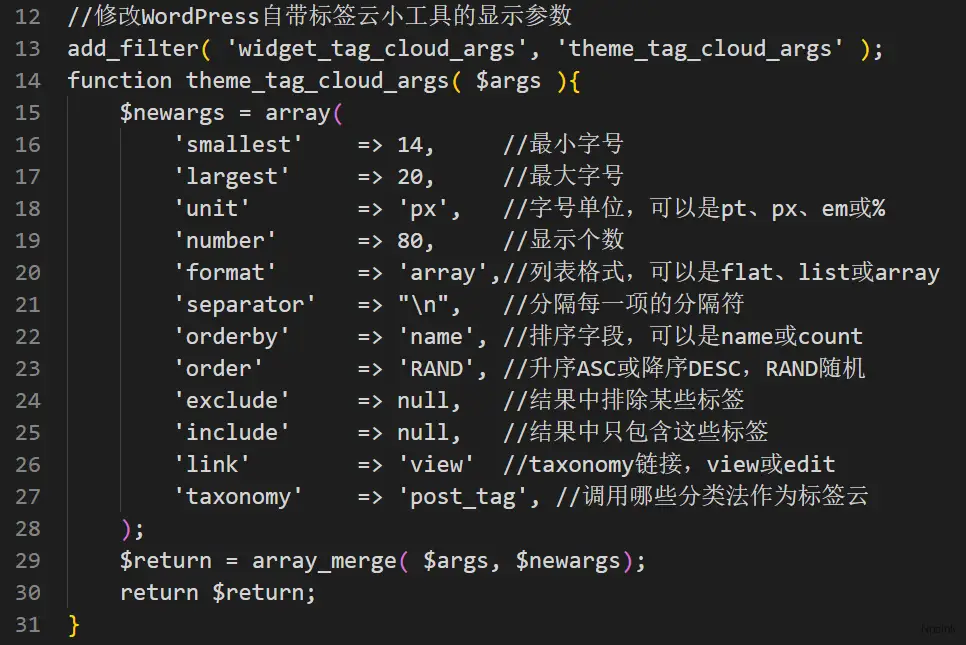Click the 'post_tag' taxonomy value
Viewport: 966px width, 645px height.
(x=463, y=497)
